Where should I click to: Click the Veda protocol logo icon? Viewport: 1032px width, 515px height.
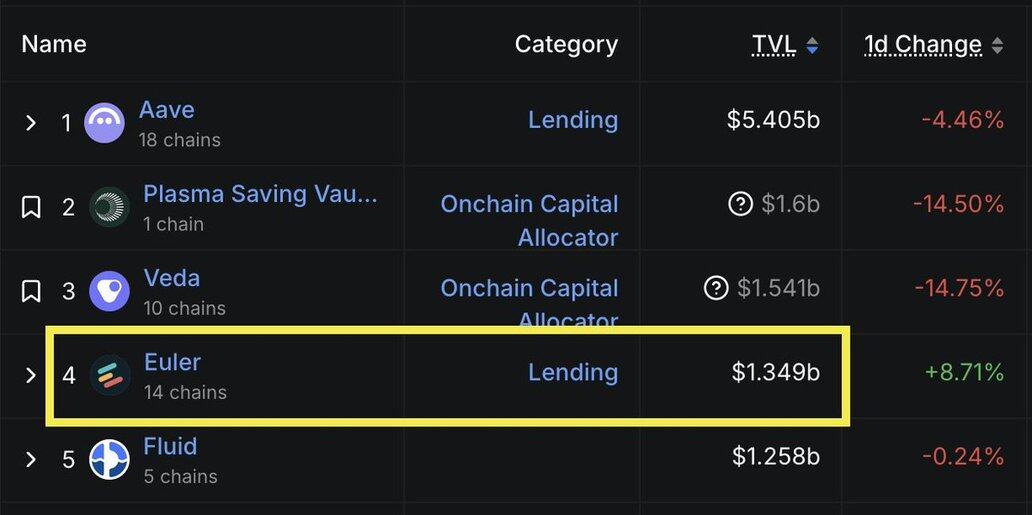pyautogui.click(x=108, y=291)
